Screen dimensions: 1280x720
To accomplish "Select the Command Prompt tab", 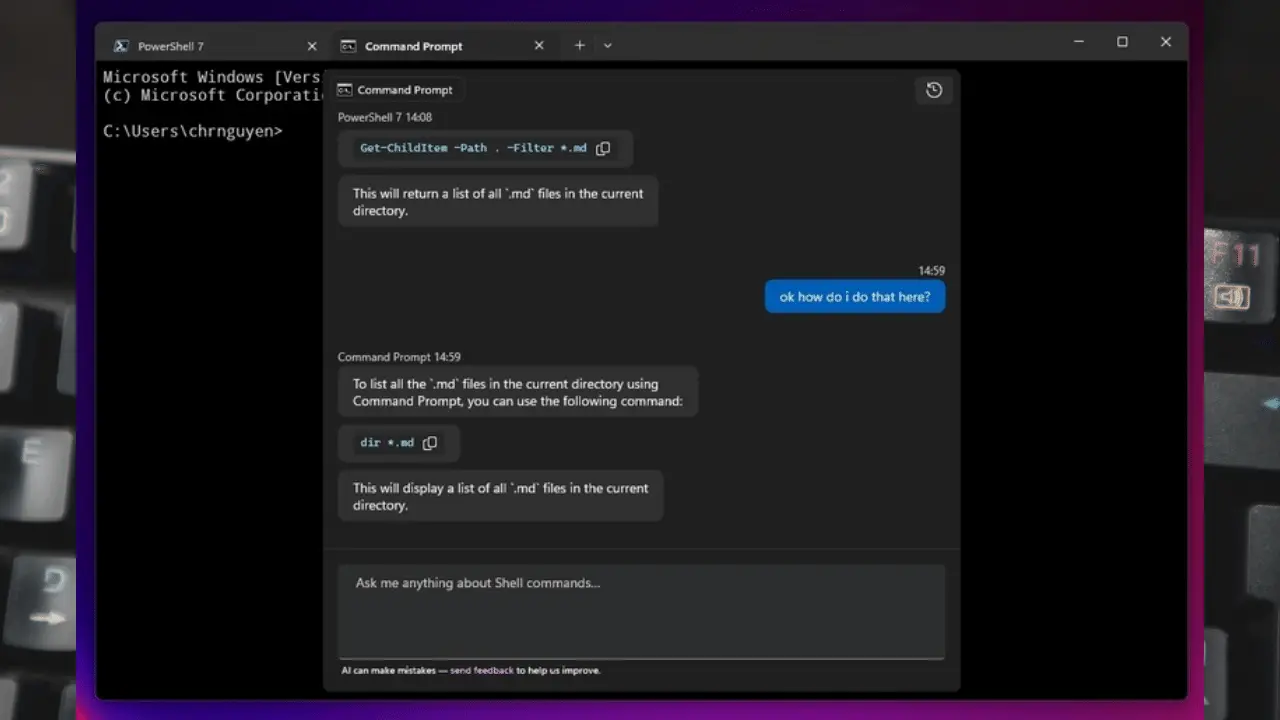I will pos(413,46).
